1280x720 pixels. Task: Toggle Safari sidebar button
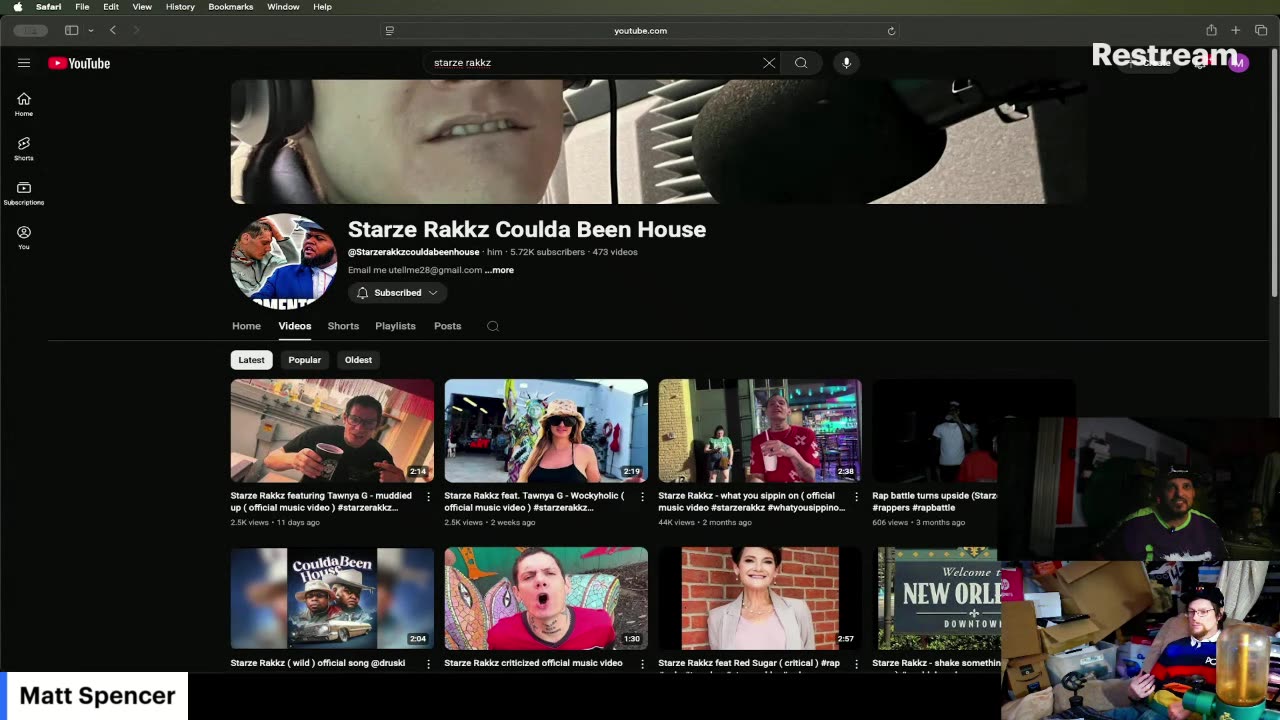point(72,31)
